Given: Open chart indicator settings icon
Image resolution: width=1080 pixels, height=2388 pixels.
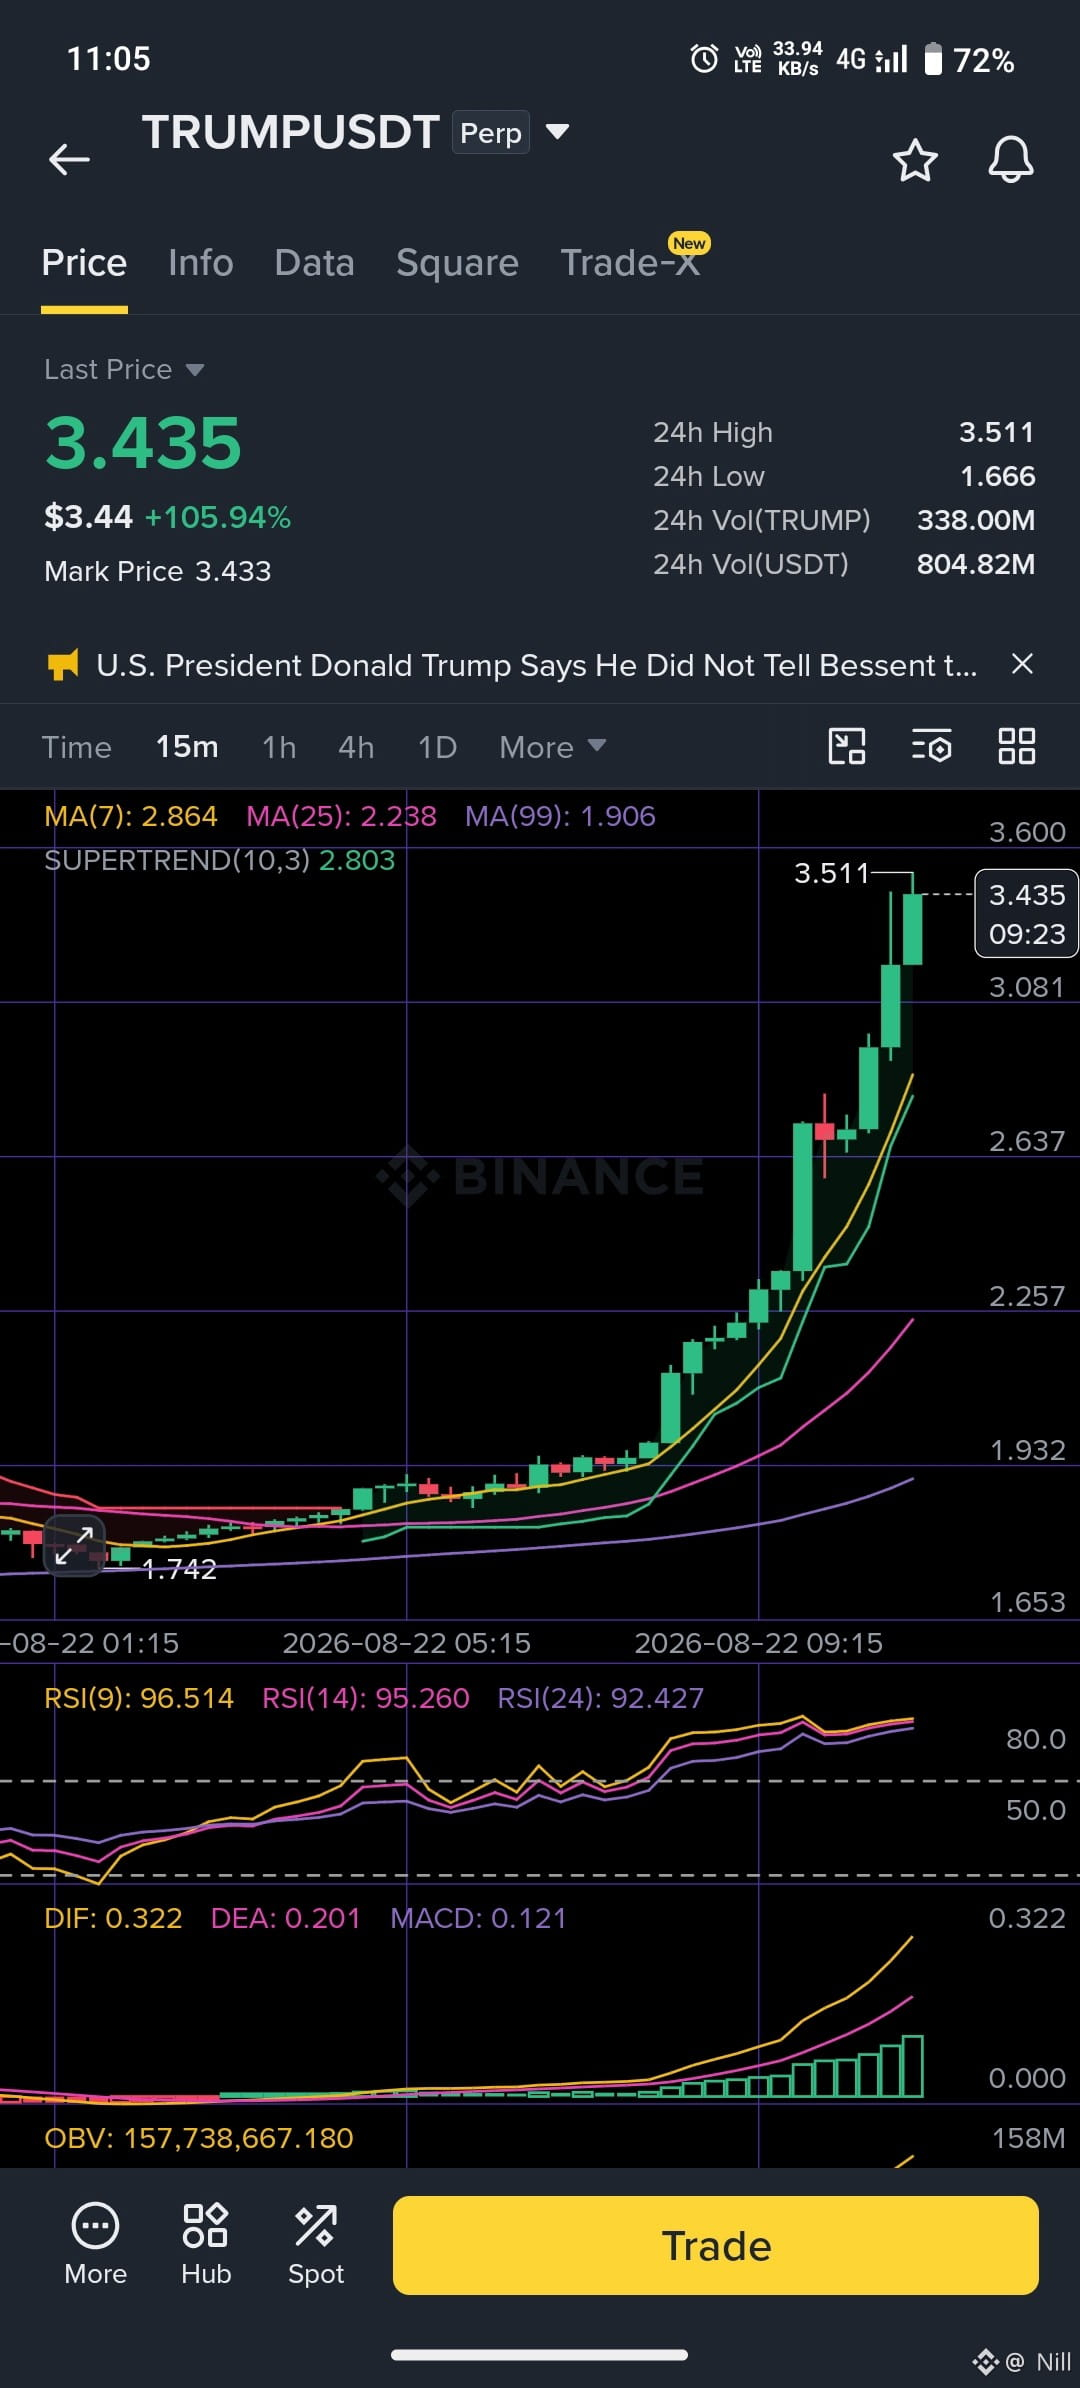Looking at the screenshot, I should [x=931, y=746].
